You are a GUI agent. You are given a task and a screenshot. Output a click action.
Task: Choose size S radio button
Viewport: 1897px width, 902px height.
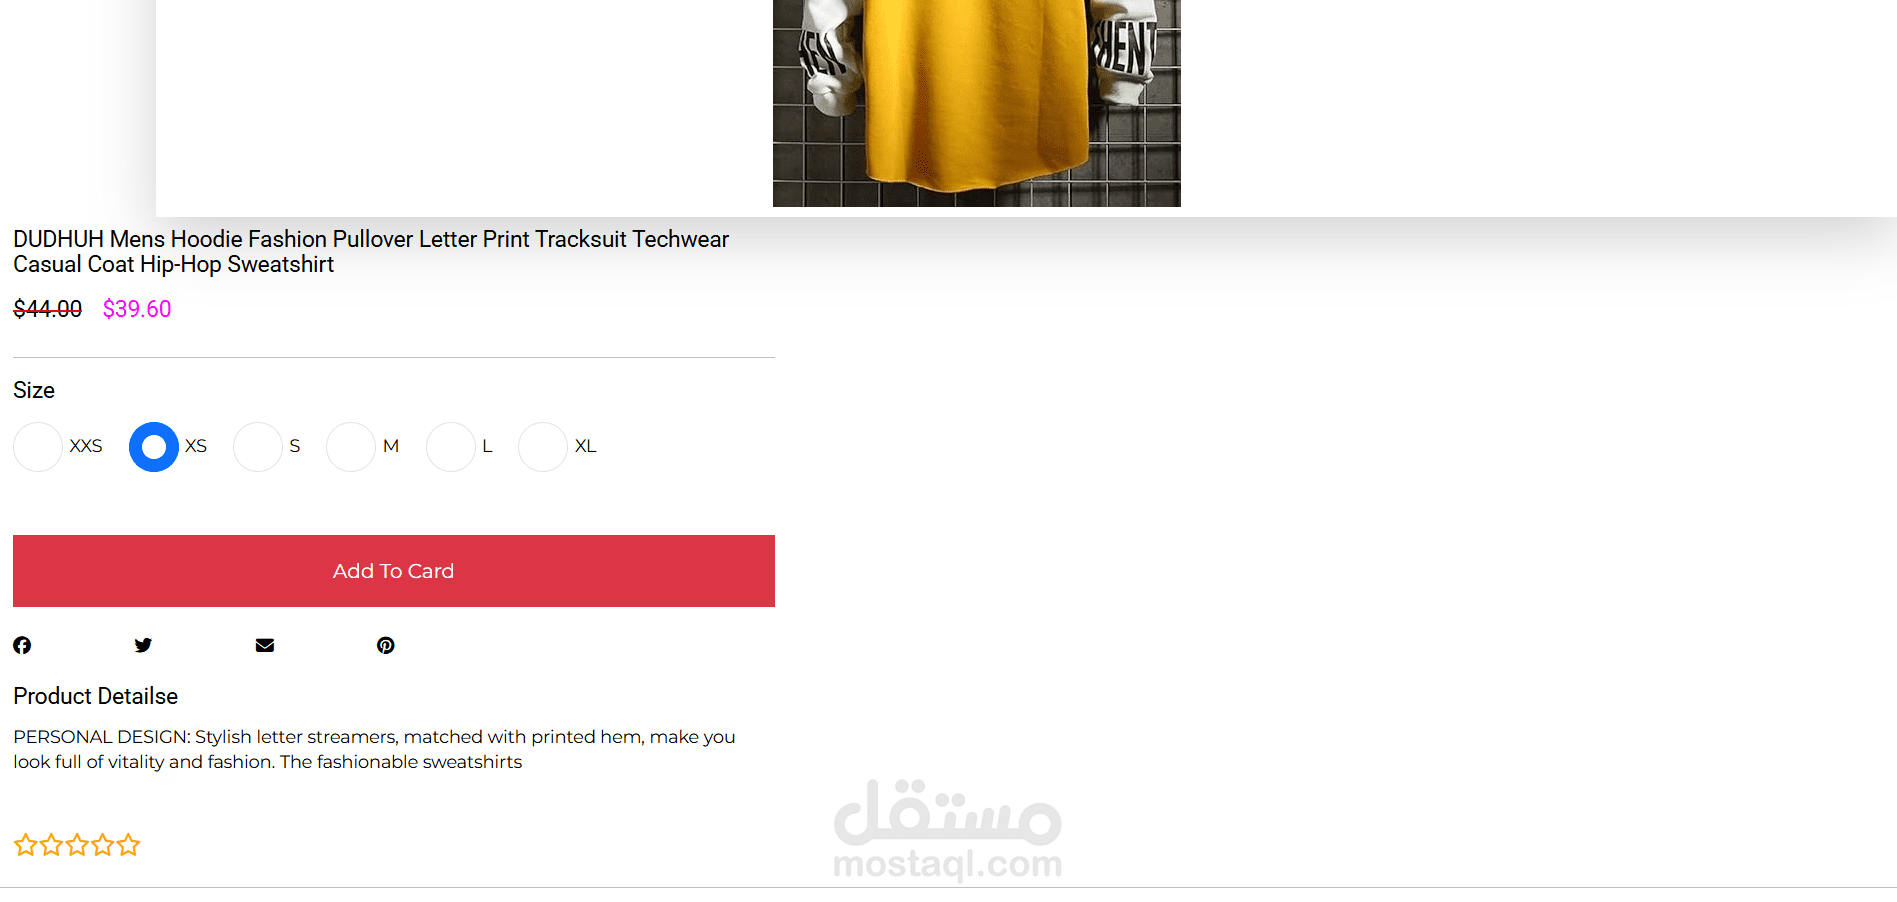[258, 447]
